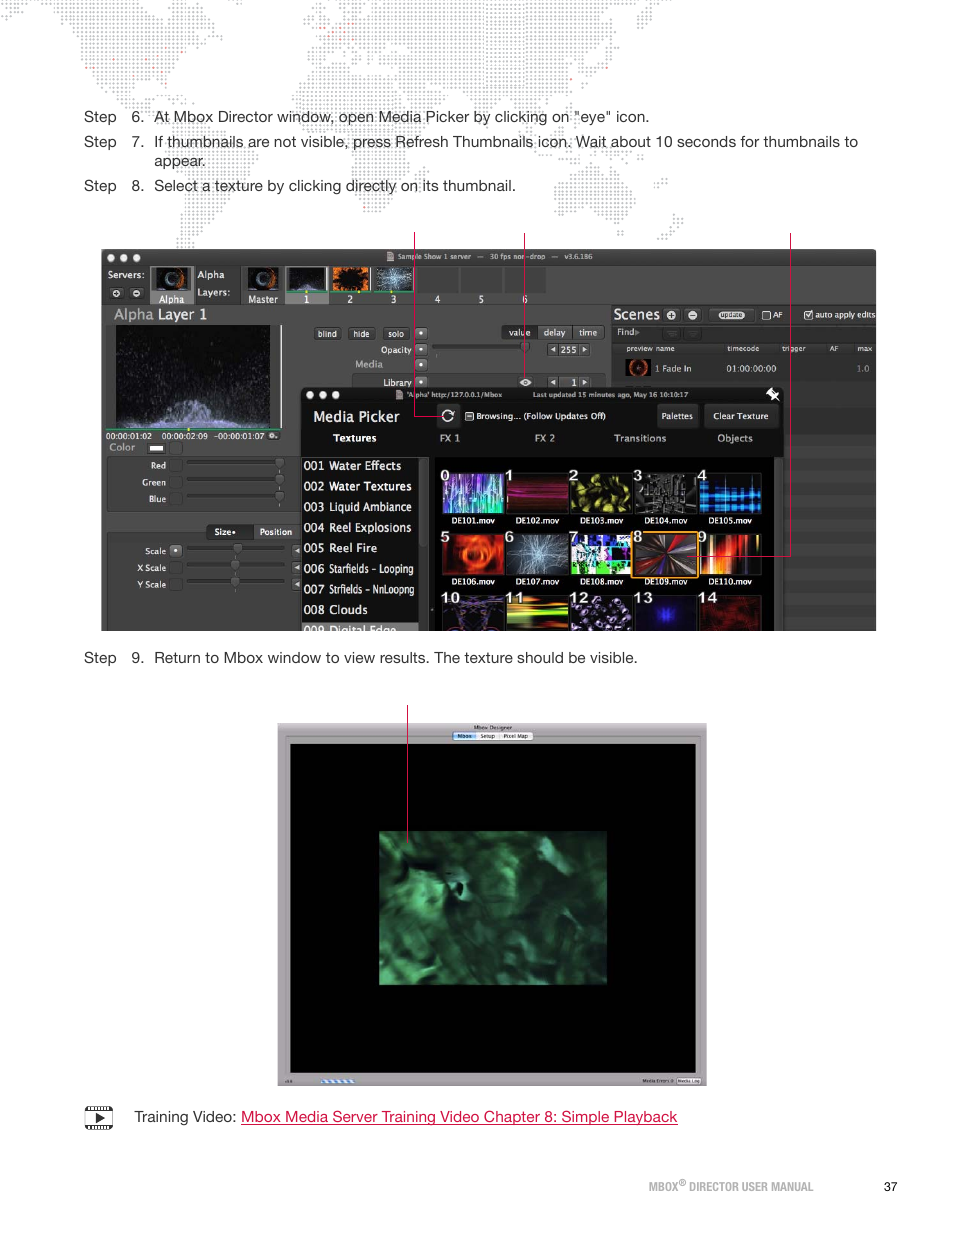Screen dimensions: 954x1235
Task: Select the Size tab
Action: tap(229, 532)
